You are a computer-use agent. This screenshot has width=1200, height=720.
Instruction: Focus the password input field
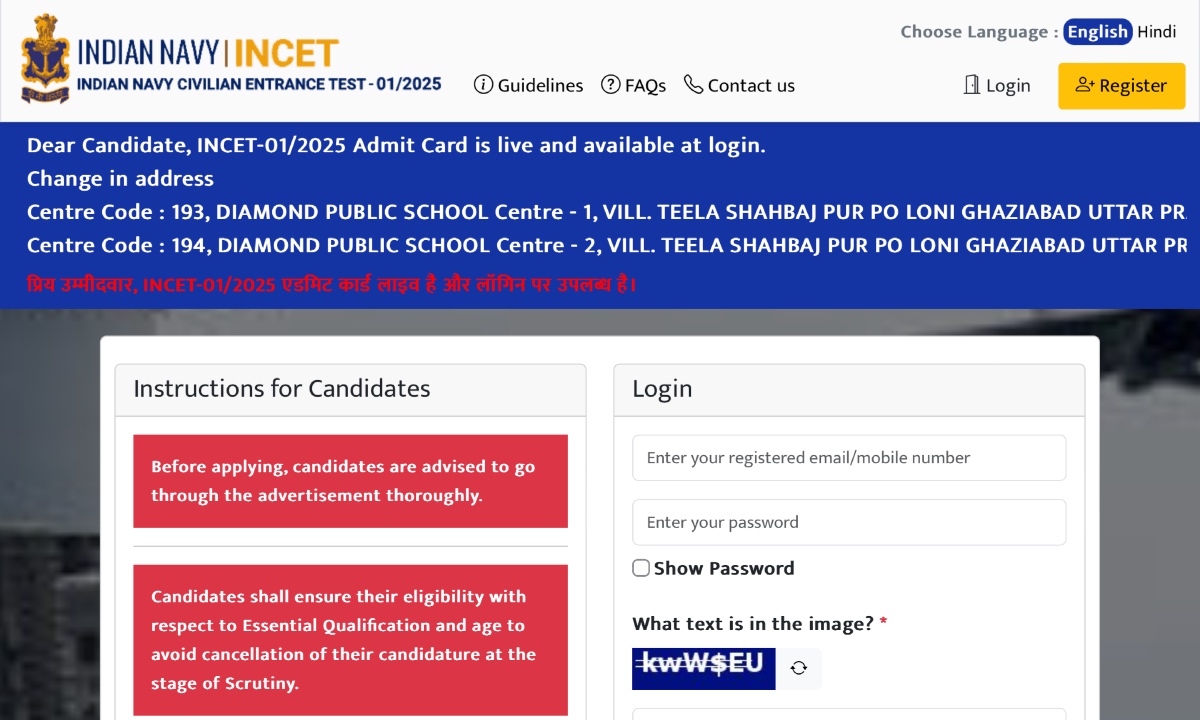tap(849, 522)
